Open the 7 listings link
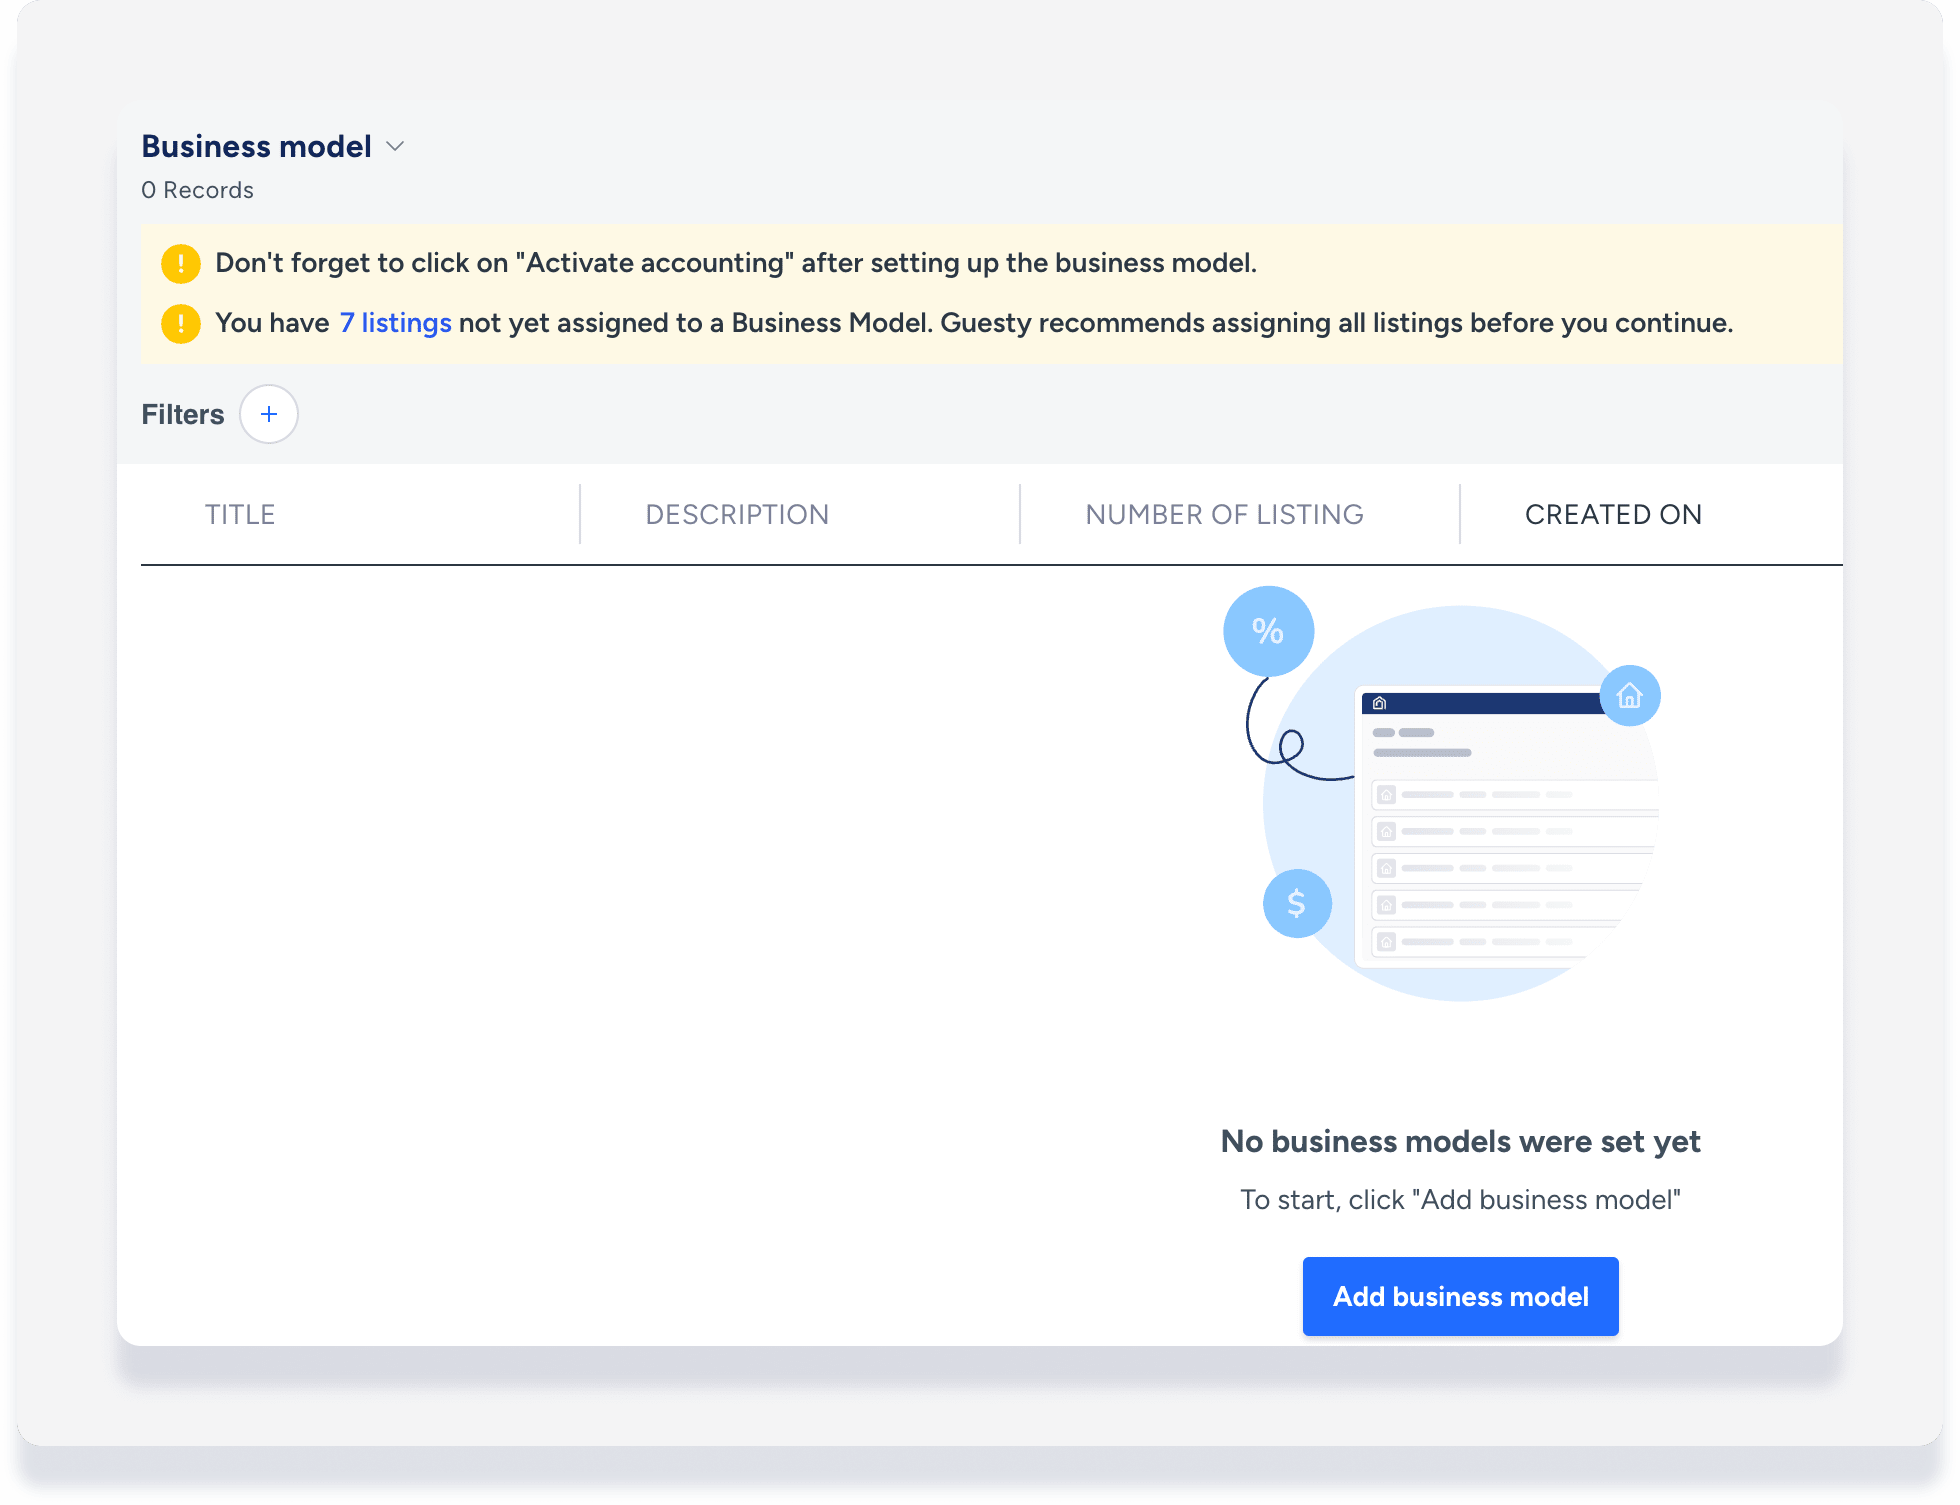 click(x=395, y=323)
